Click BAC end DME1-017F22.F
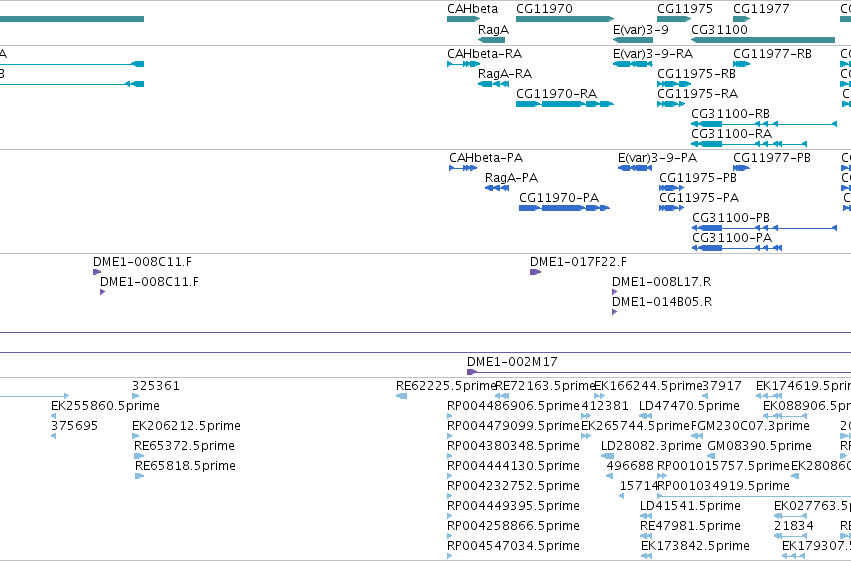The image size is (851, 561). (x=535, y=272)
